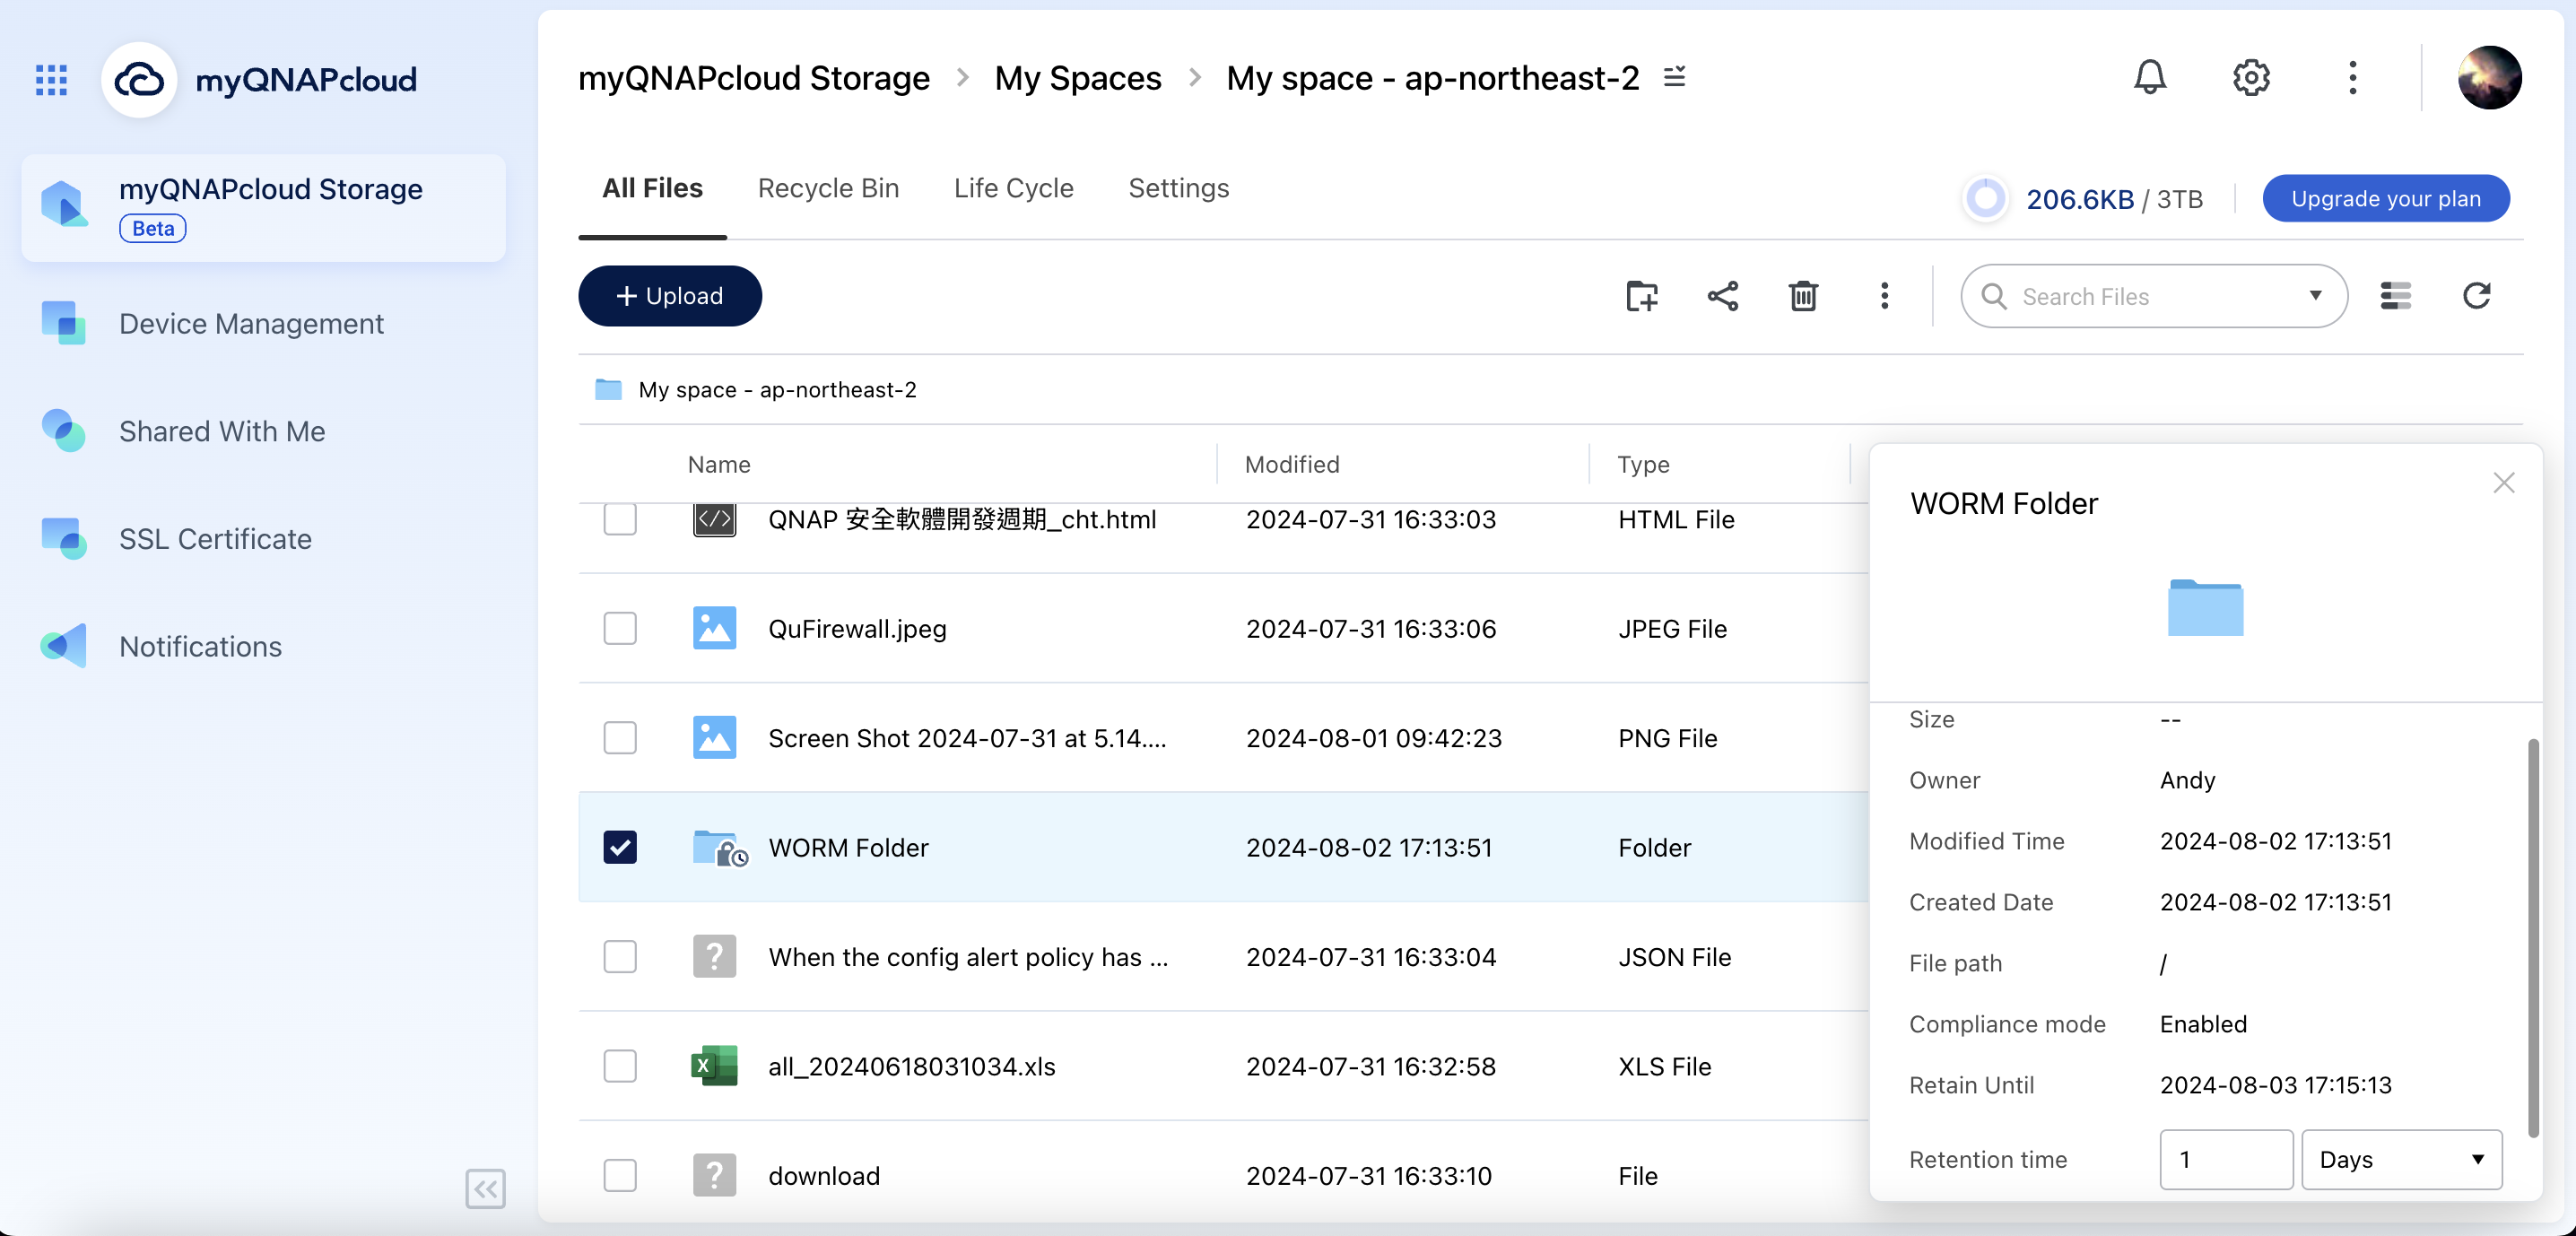Viewport: 2576px width, 1236px height.
Task: Go to myQNAPcloud Storage breadcrumb
Action: click(753, 77)
